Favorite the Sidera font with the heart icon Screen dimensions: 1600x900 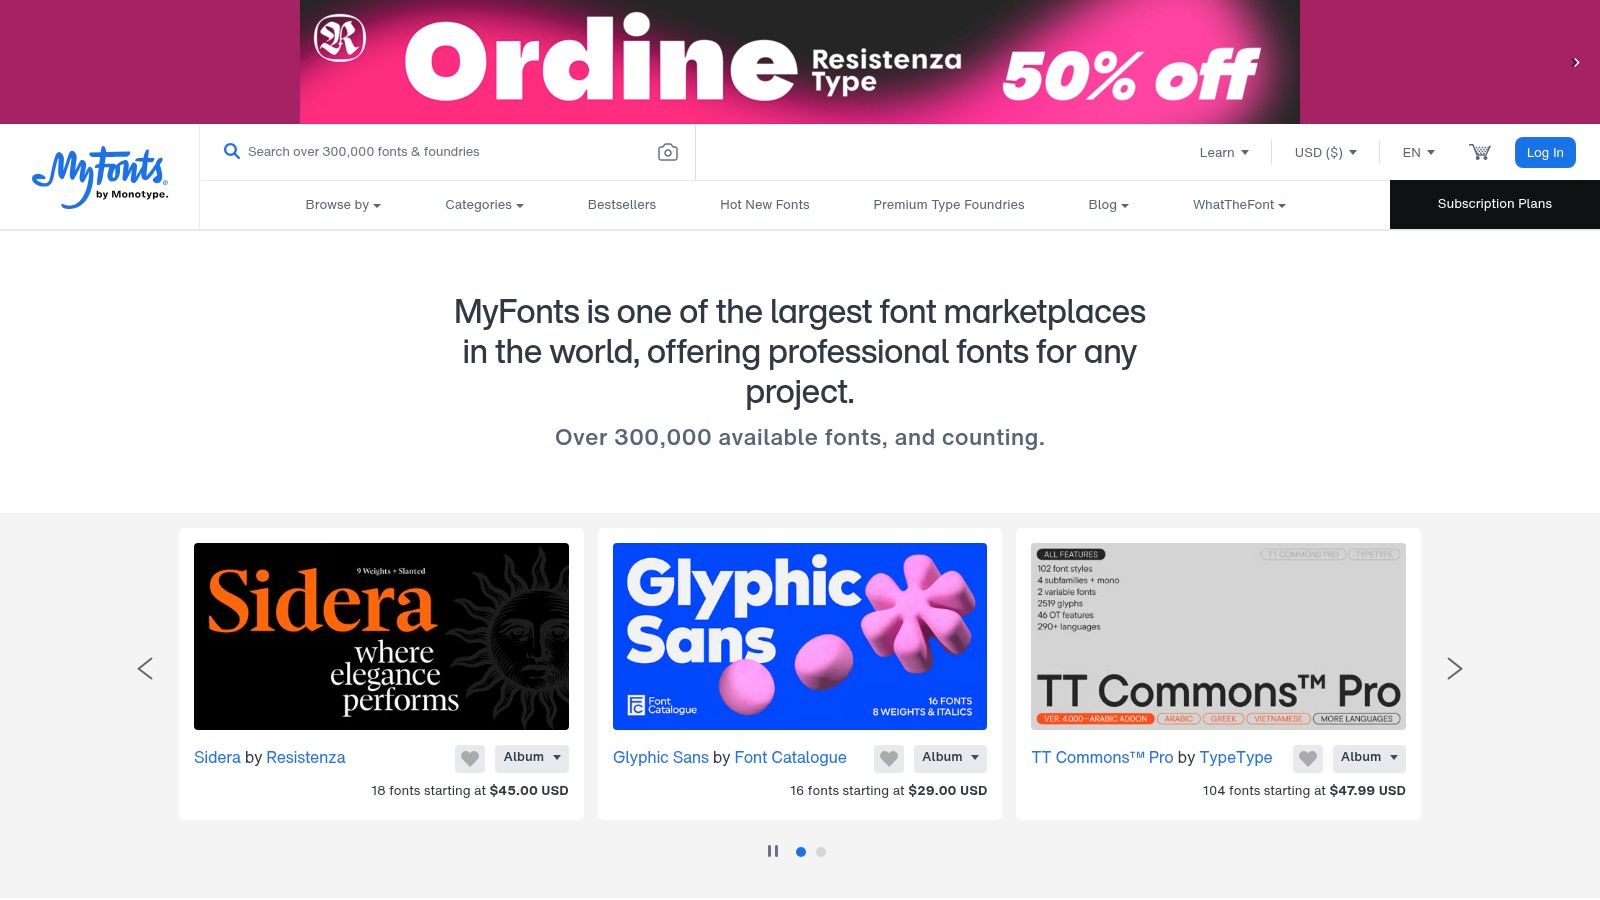pyautogui.click(x=469, y=758)
